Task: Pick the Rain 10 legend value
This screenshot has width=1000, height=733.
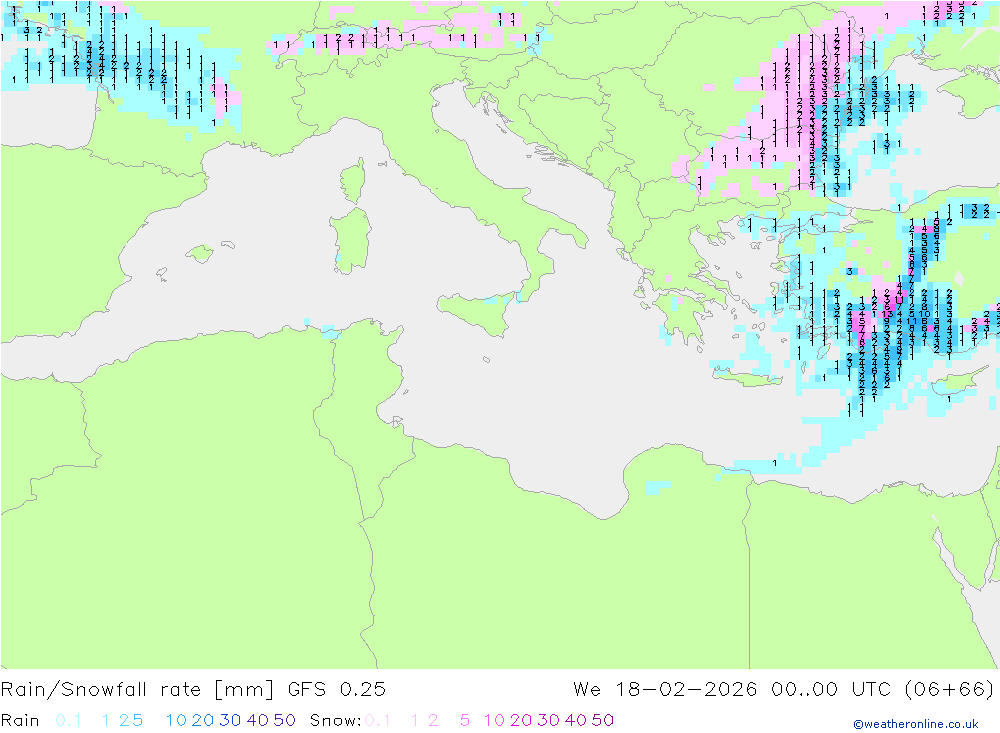Action: (x=176, y=720)
